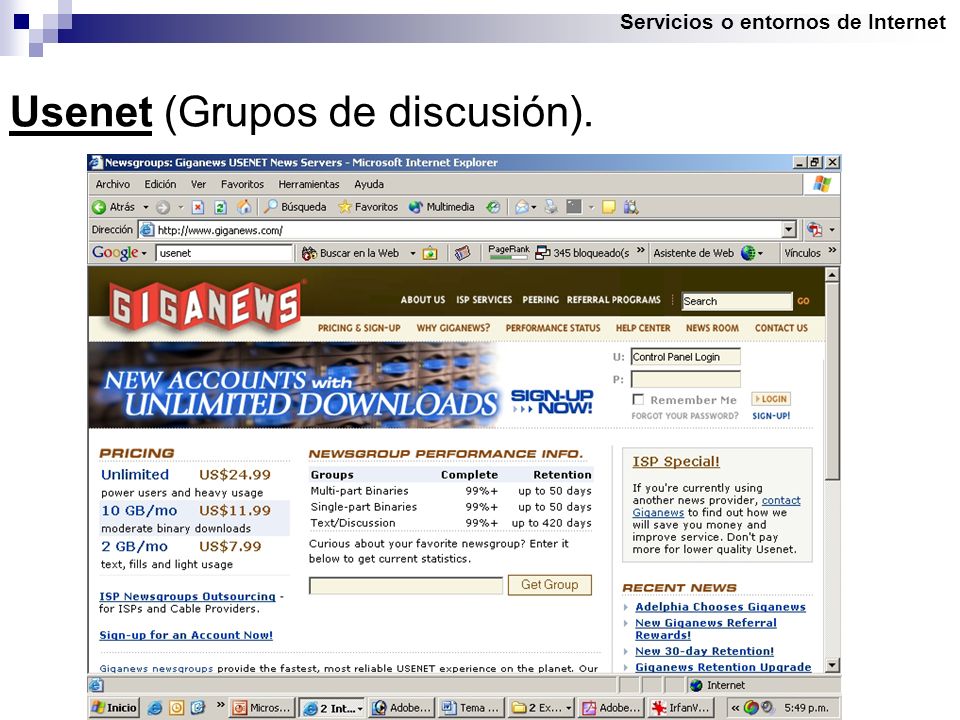Open the Archivo menu
The width and height of the screenshot is (960, 720).
pyautogui.click(x=113, y=184)
